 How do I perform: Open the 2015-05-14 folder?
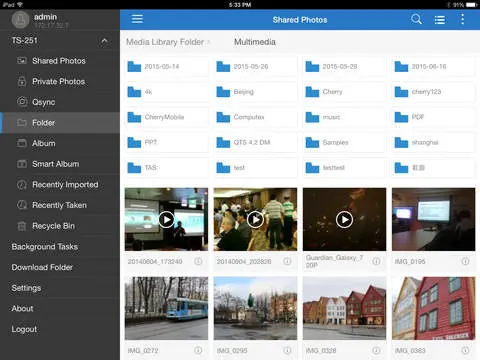[166, 67]
